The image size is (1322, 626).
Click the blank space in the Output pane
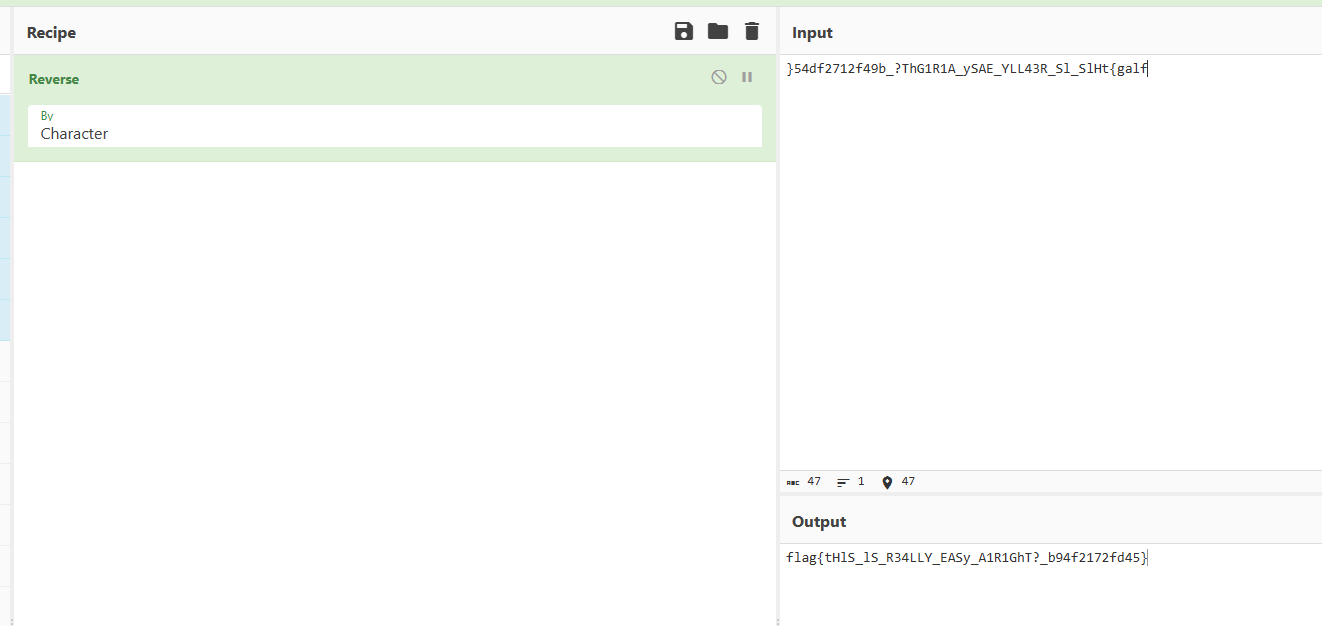[x=1050, y=595]
